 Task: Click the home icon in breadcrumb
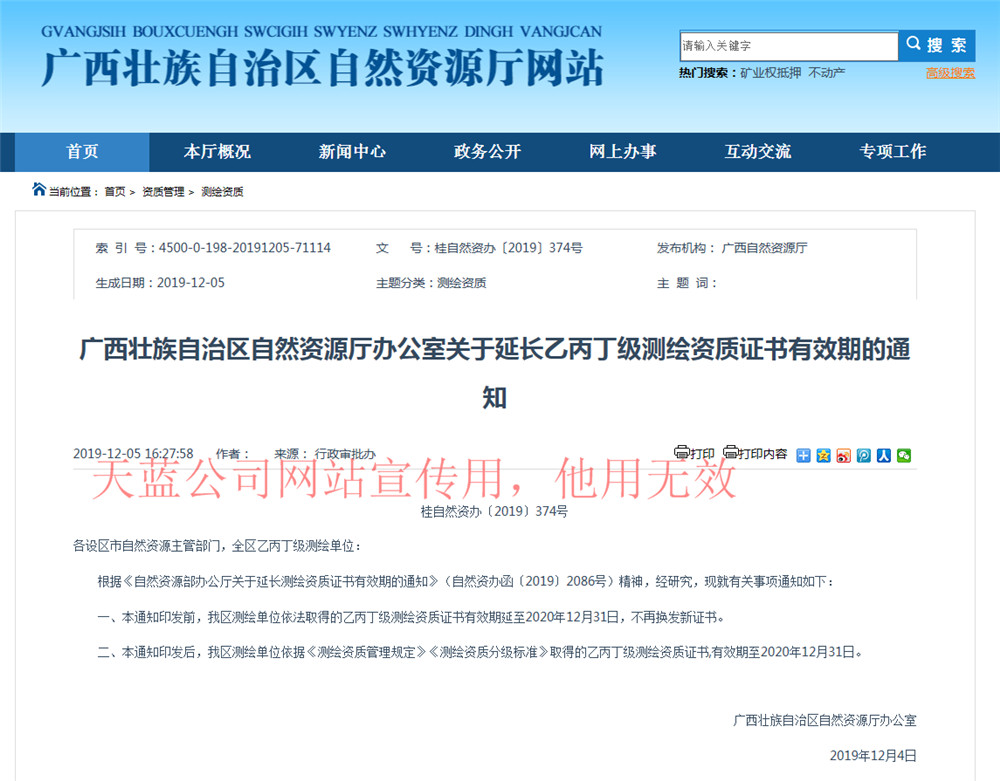(39, 190)
